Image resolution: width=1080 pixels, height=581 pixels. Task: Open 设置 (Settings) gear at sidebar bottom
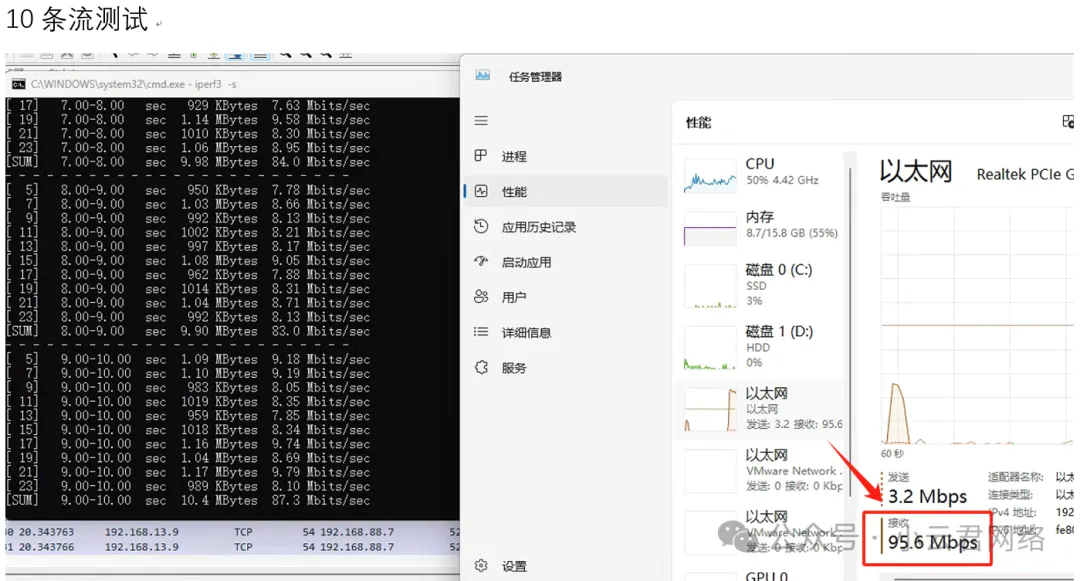481,566
